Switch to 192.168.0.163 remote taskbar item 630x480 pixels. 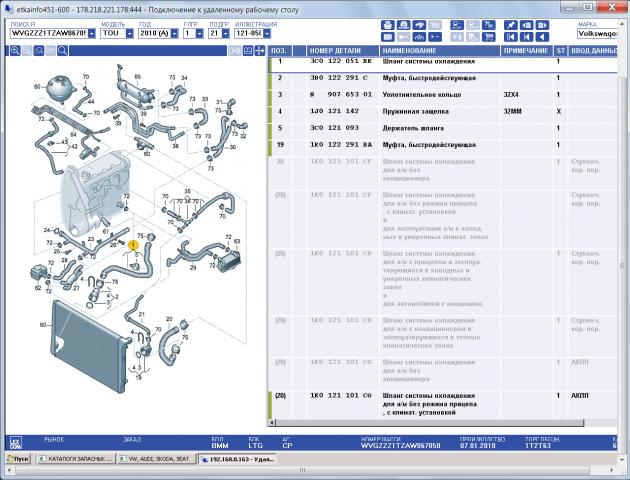(237, 459)
